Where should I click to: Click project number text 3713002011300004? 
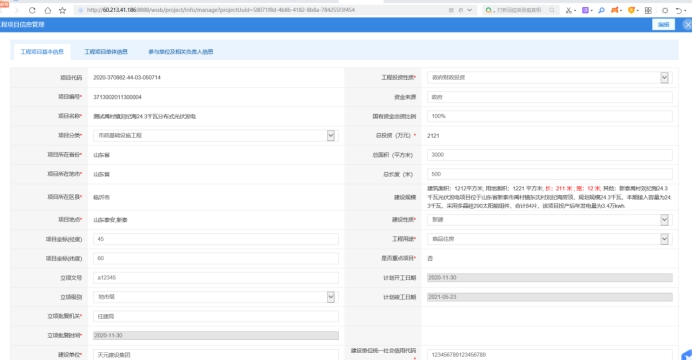(x=117, y=97)
